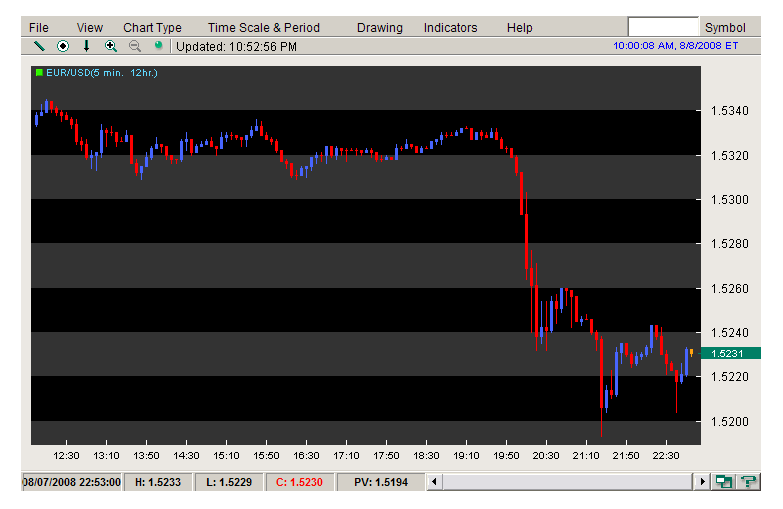
Task: Click the green question mark help icon
Action: pyautogui.click(x=746, y=482)
